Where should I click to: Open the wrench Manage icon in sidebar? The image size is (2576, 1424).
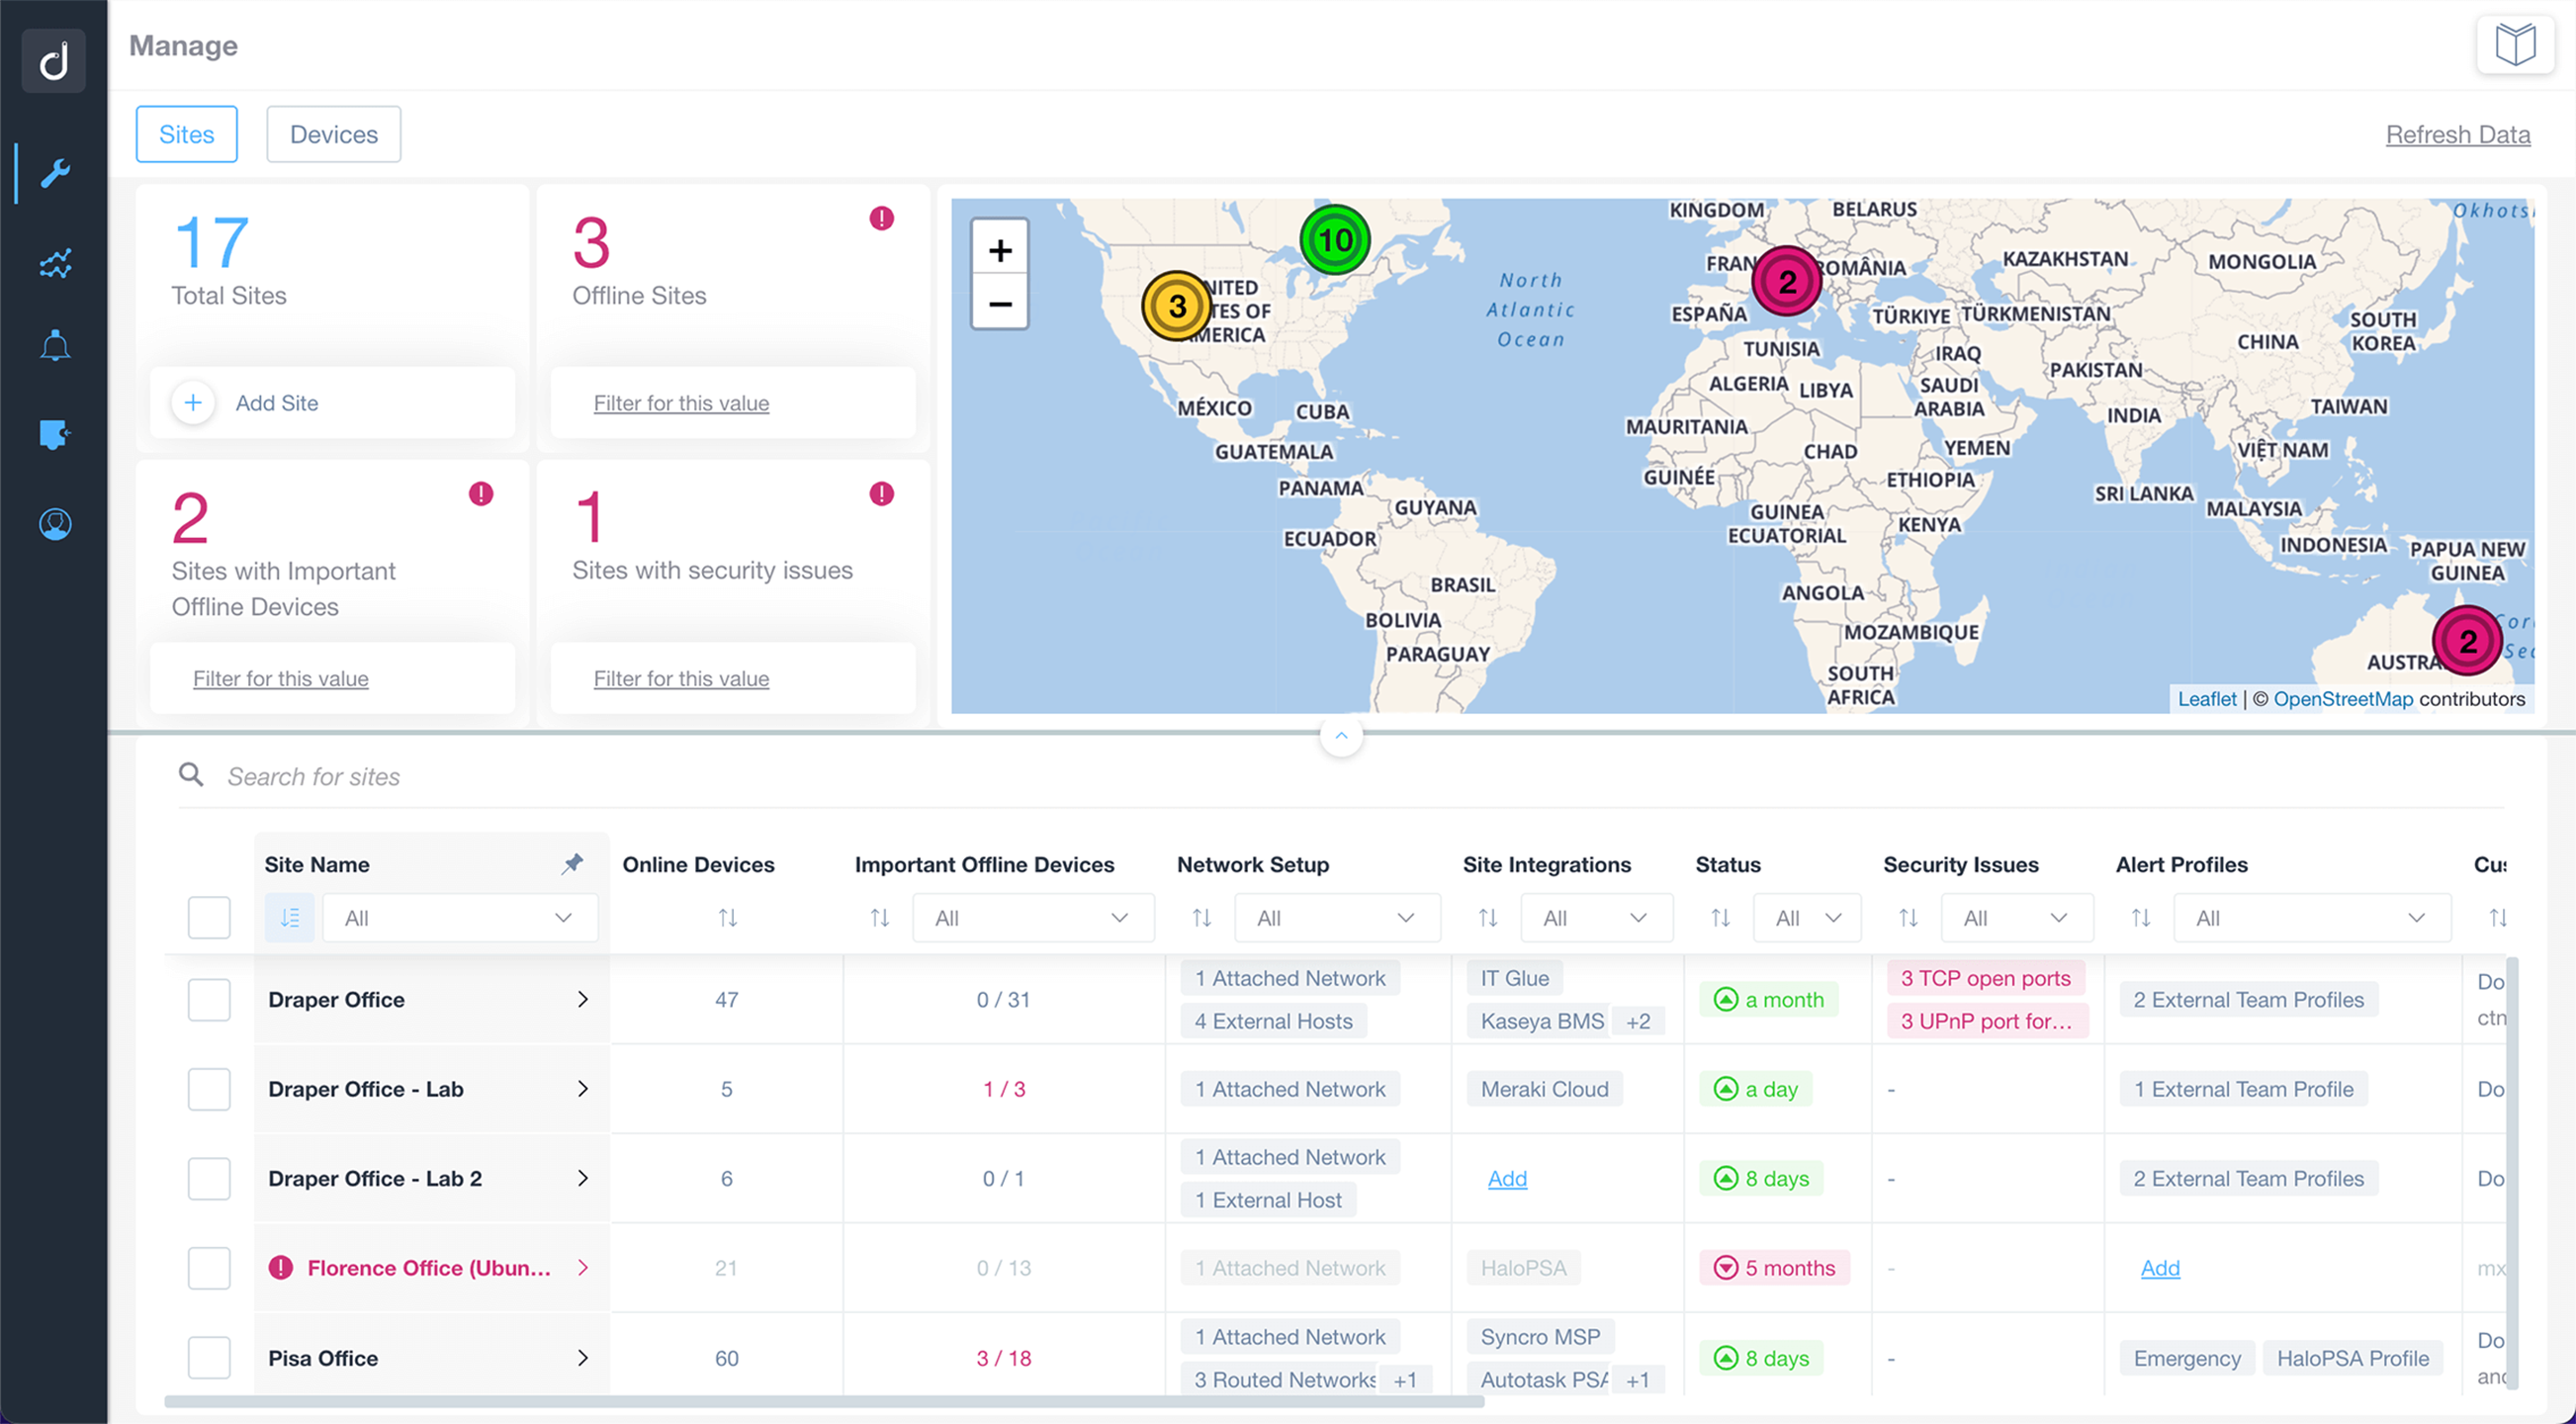[55, 174]
